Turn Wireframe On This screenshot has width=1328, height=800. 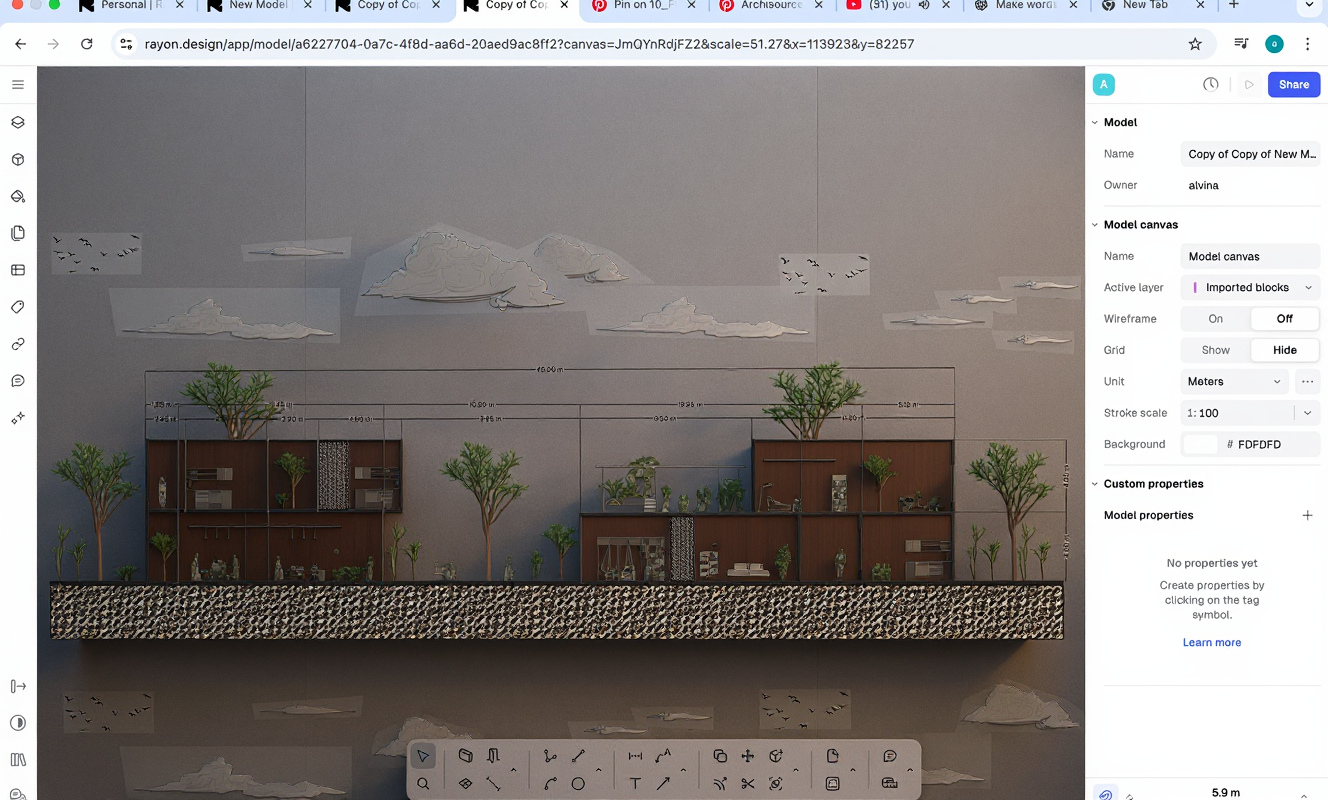pos(1215,319)
